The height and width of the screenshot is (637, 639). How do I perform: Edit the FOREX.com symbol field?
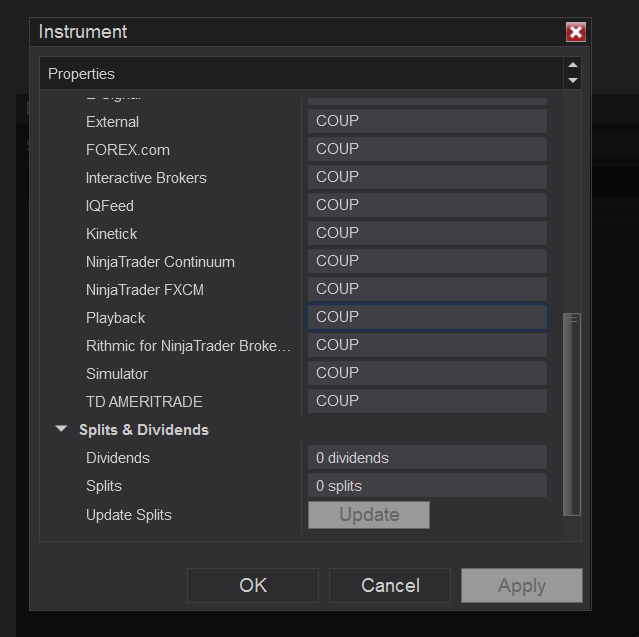click(427, 149)
